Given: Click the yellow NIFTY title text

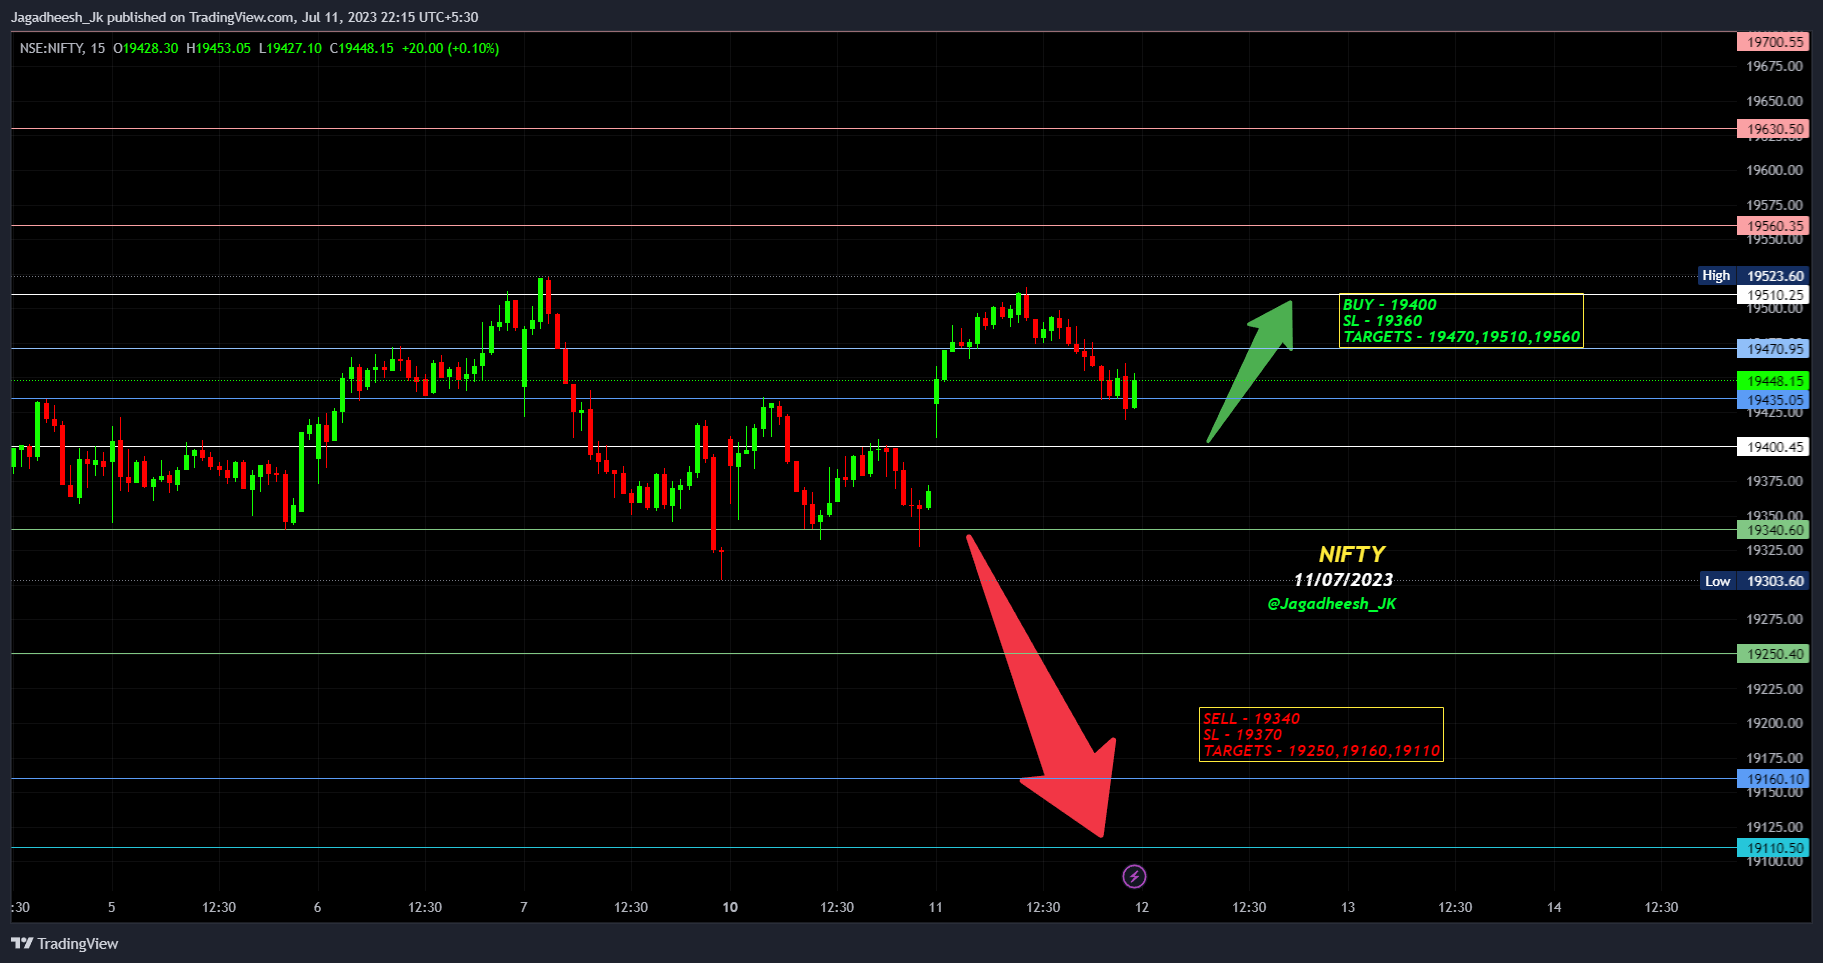Looking at the screenshot, I should pos(1352,554).
